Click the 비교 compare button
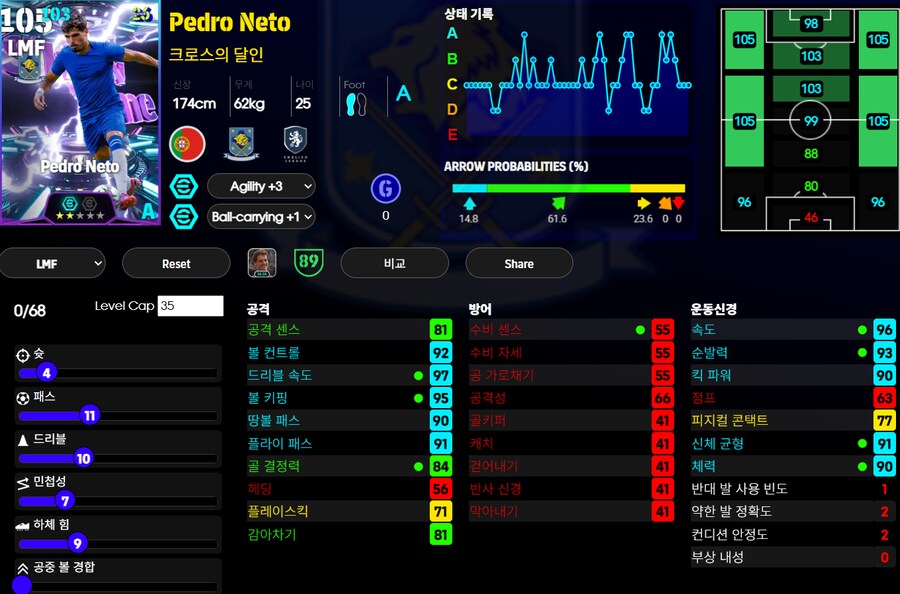Screen dimensions: 900x594 [394, 263]
